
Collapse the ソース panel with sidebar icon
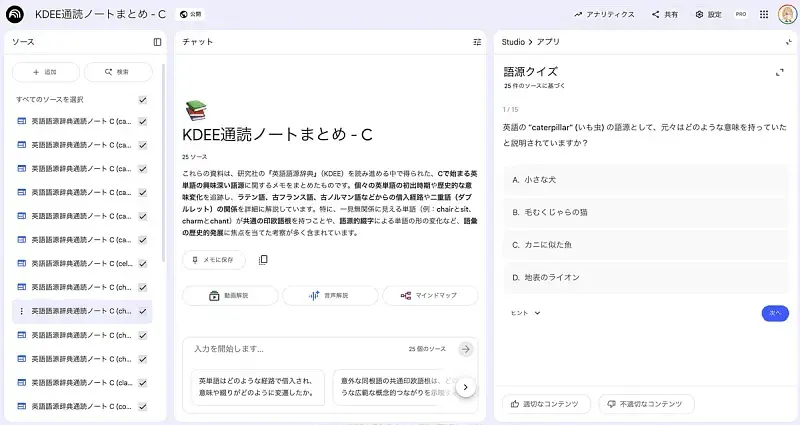[157, 42]
